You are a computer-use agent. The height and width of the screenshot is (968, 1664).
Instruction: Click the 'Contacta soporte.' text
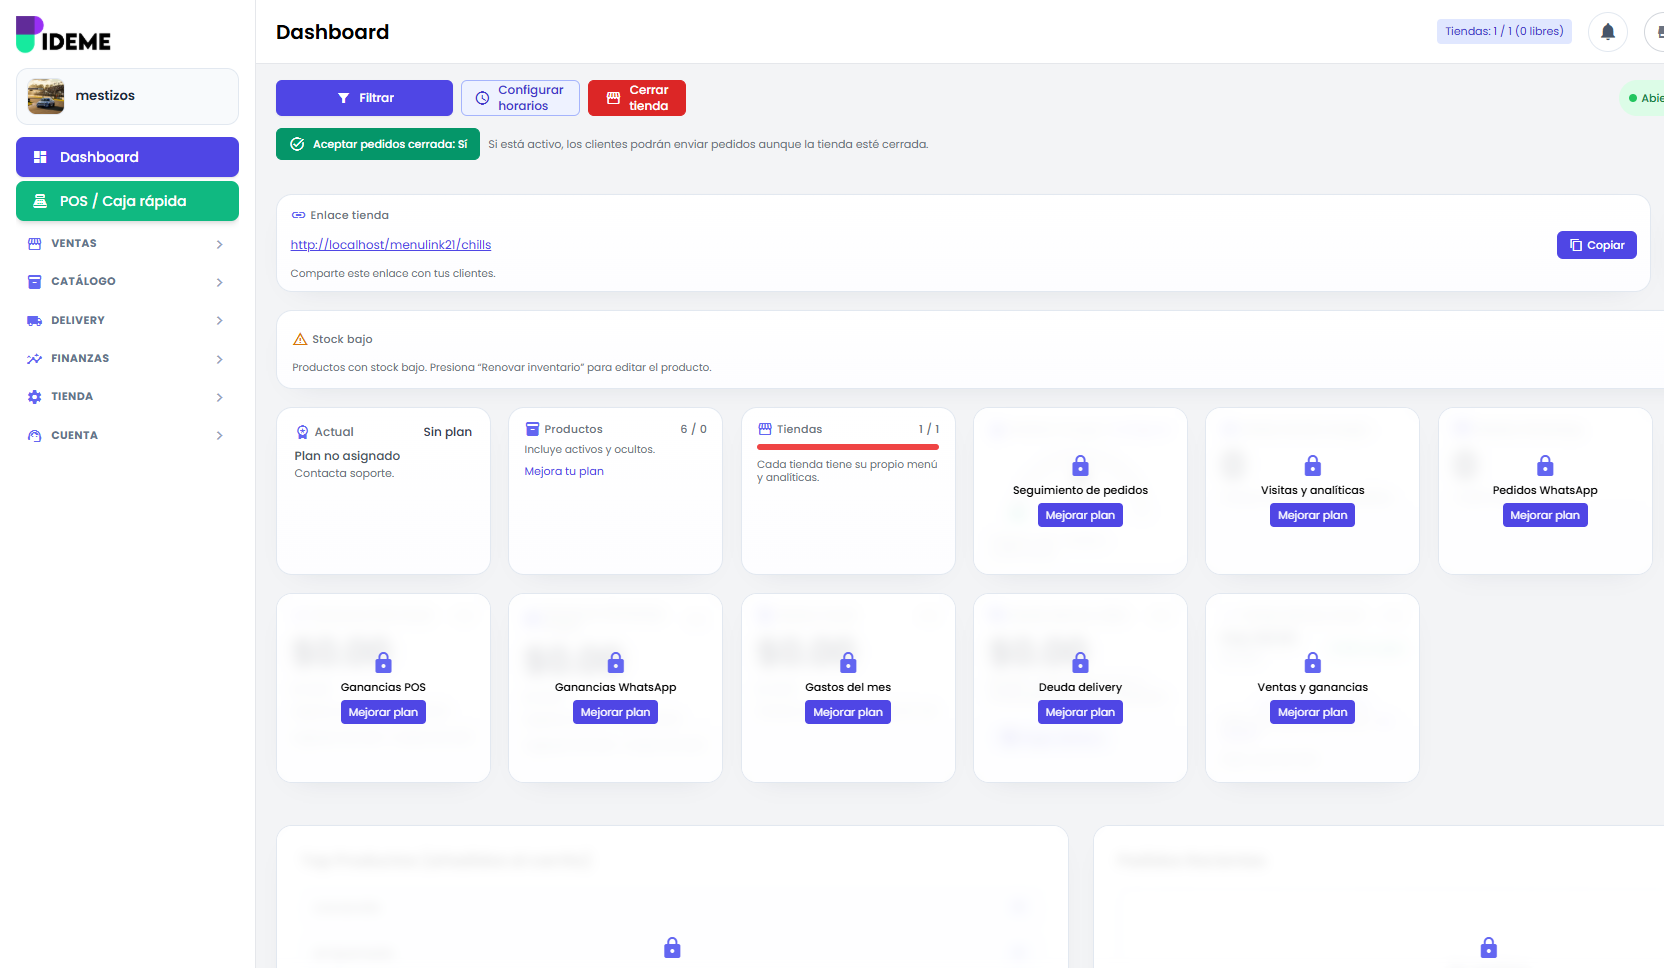click(x=344, y=474)
